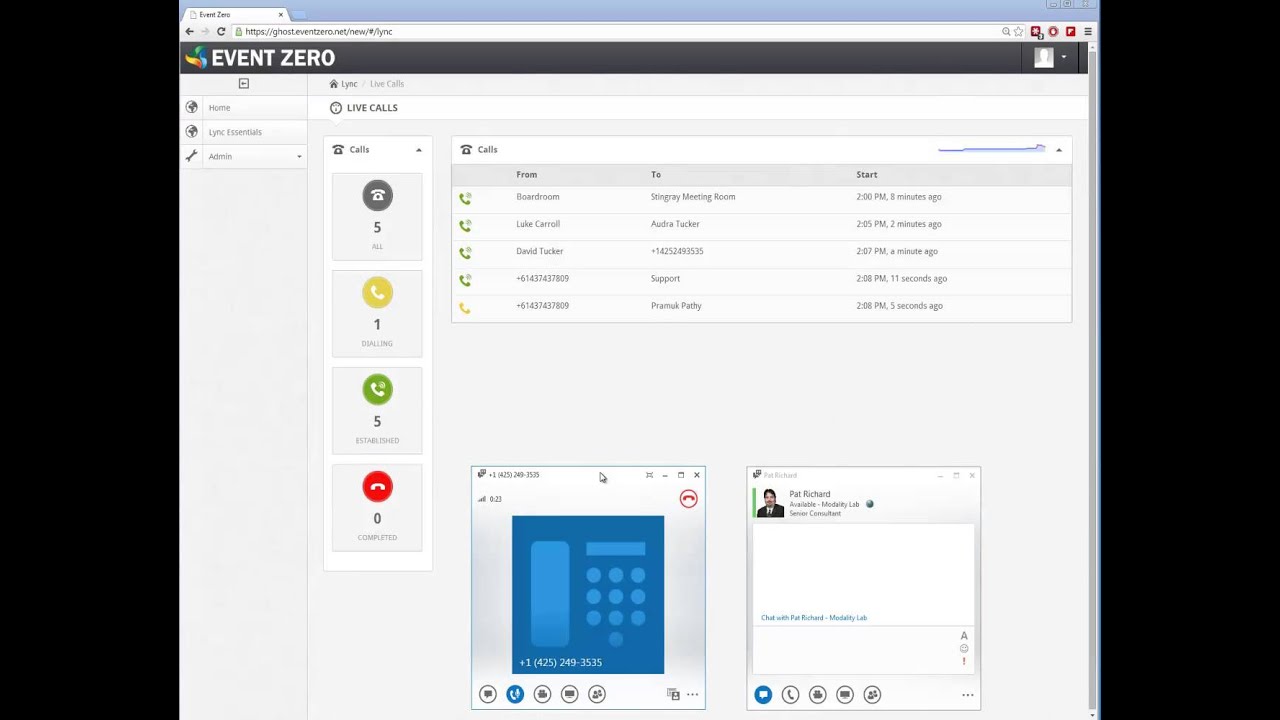Go to Home in sidebar
Viewport: 1280px width, 720px height.
[x=219, y=108]
